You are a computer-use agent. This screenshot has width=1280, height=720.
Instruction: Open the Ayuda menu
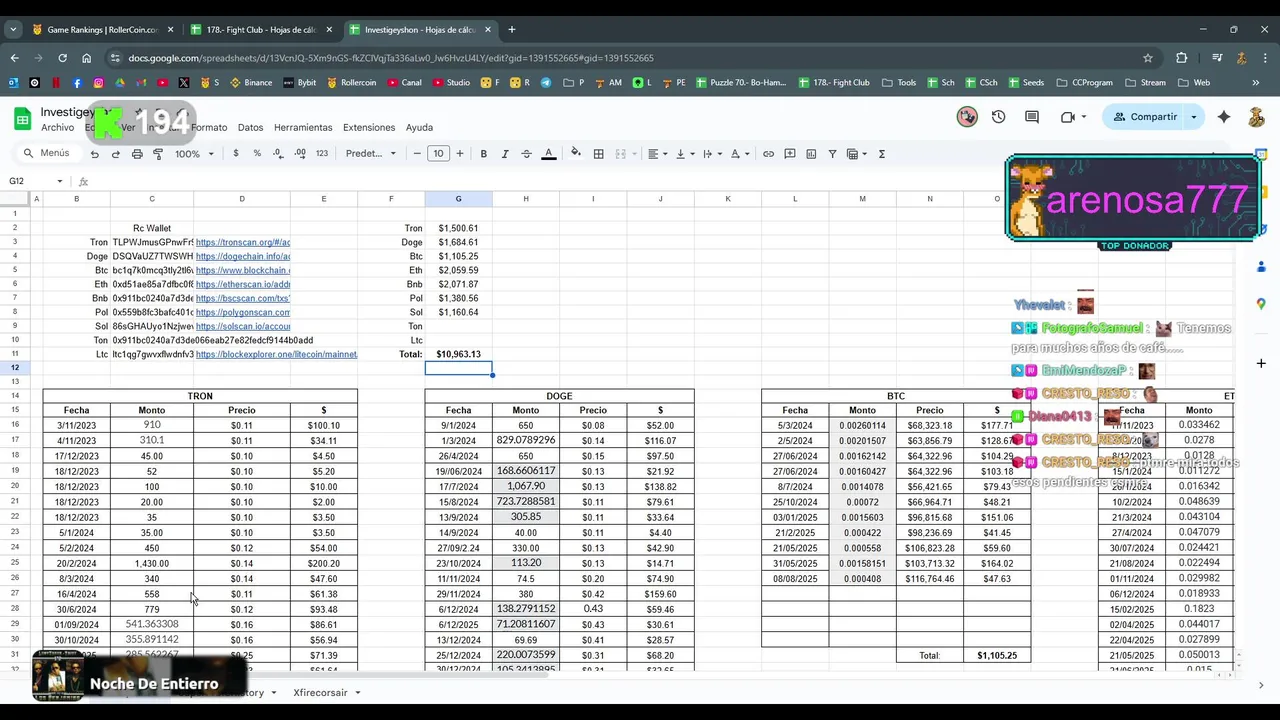(419, 128)
